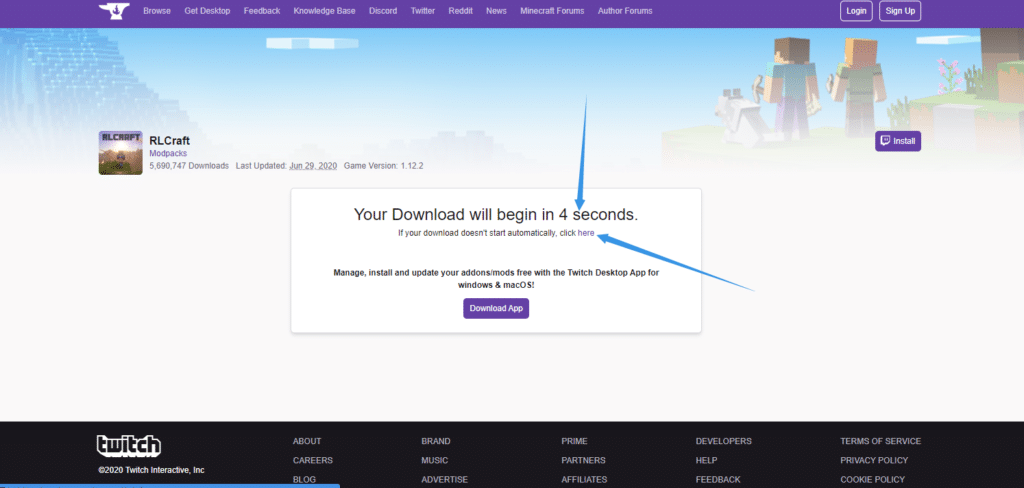Screen dimensions: 1024x488
Task: Visit the Discord link in header
Action: pyautogui.click(x=381, y=11)
